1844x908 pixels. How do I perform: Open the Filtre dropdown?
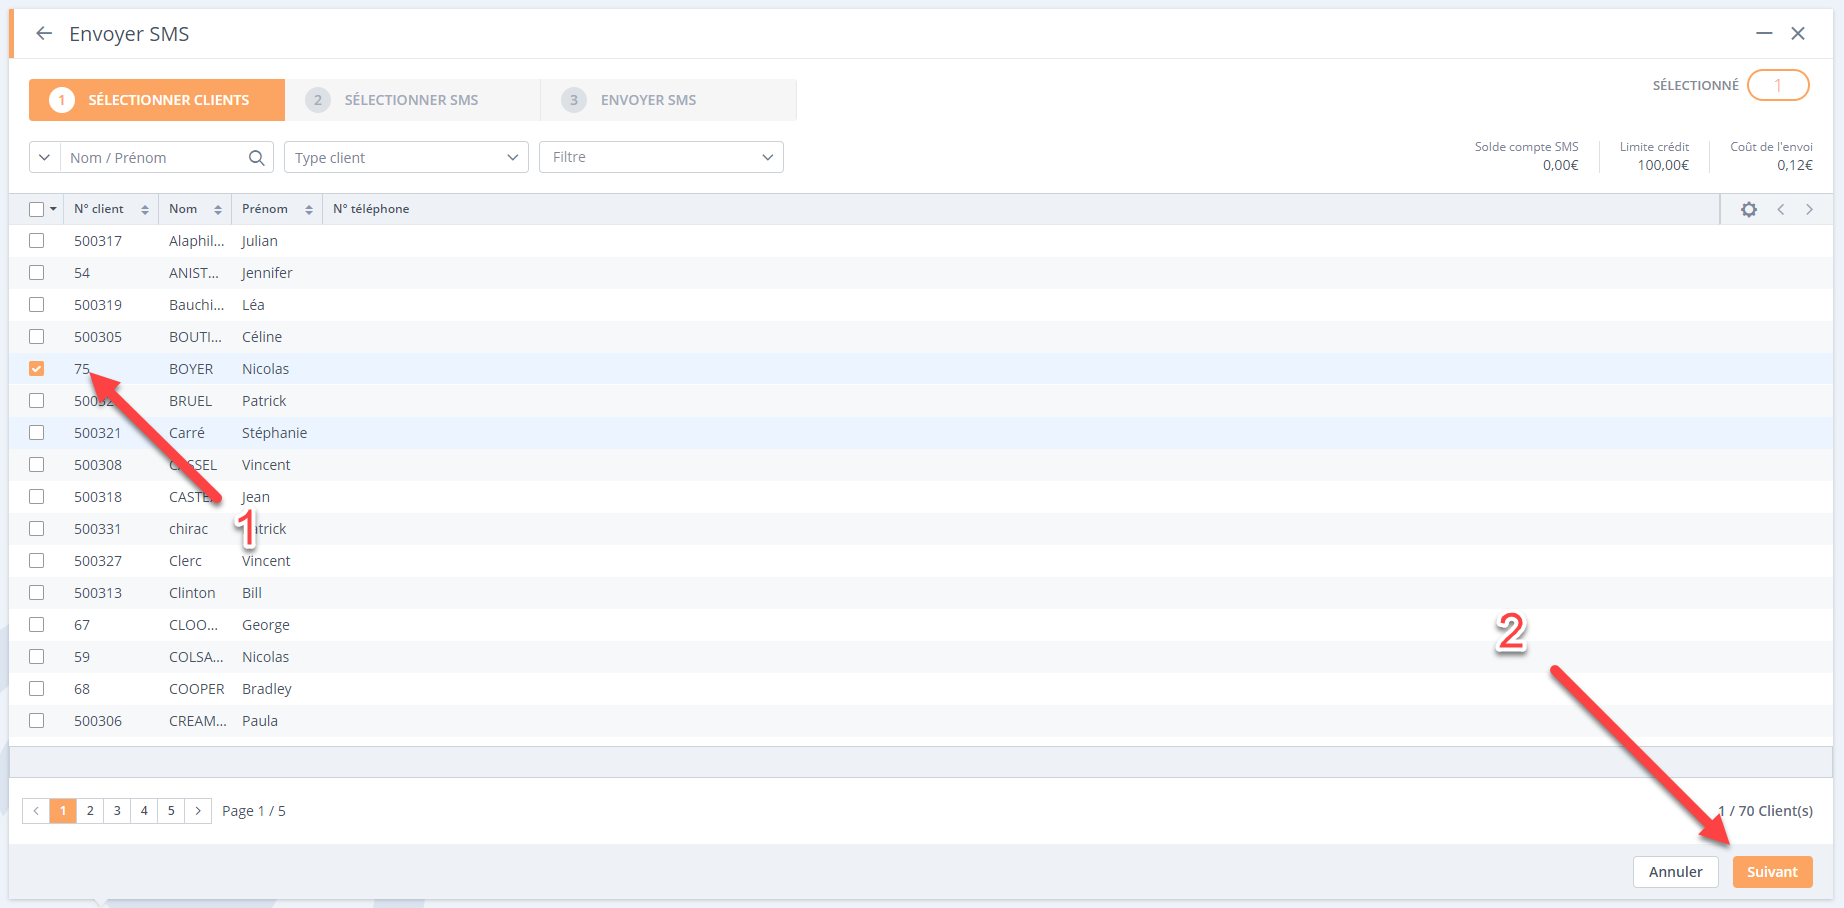click(661, 157)
